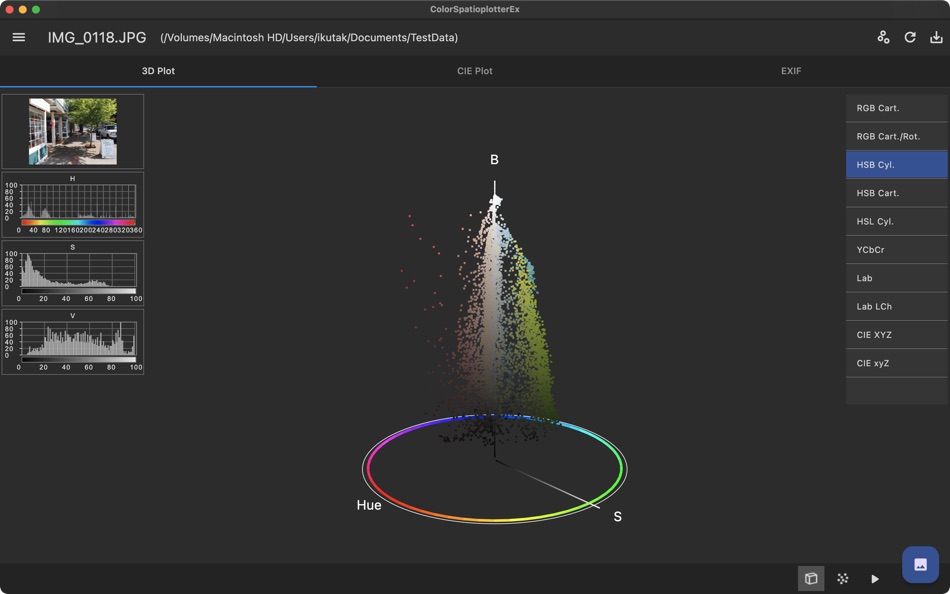This screenshot has height=594, width=950.
Task: Open the EXIF tab
Action: [x=791, y=71]
